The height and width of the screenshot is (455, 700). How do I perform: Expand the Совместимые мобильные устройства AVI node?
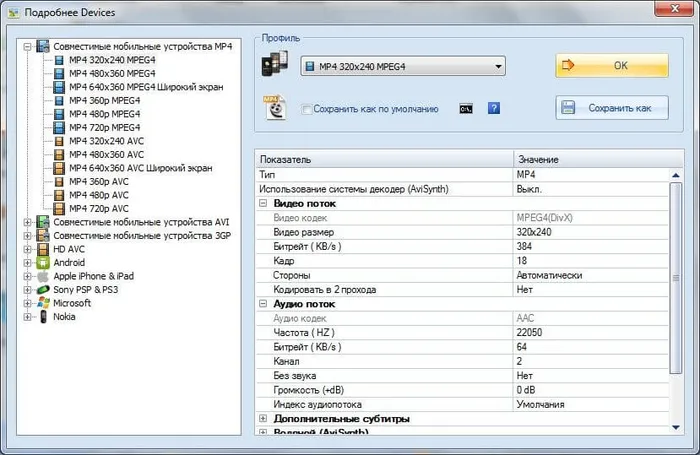[27, 222]
